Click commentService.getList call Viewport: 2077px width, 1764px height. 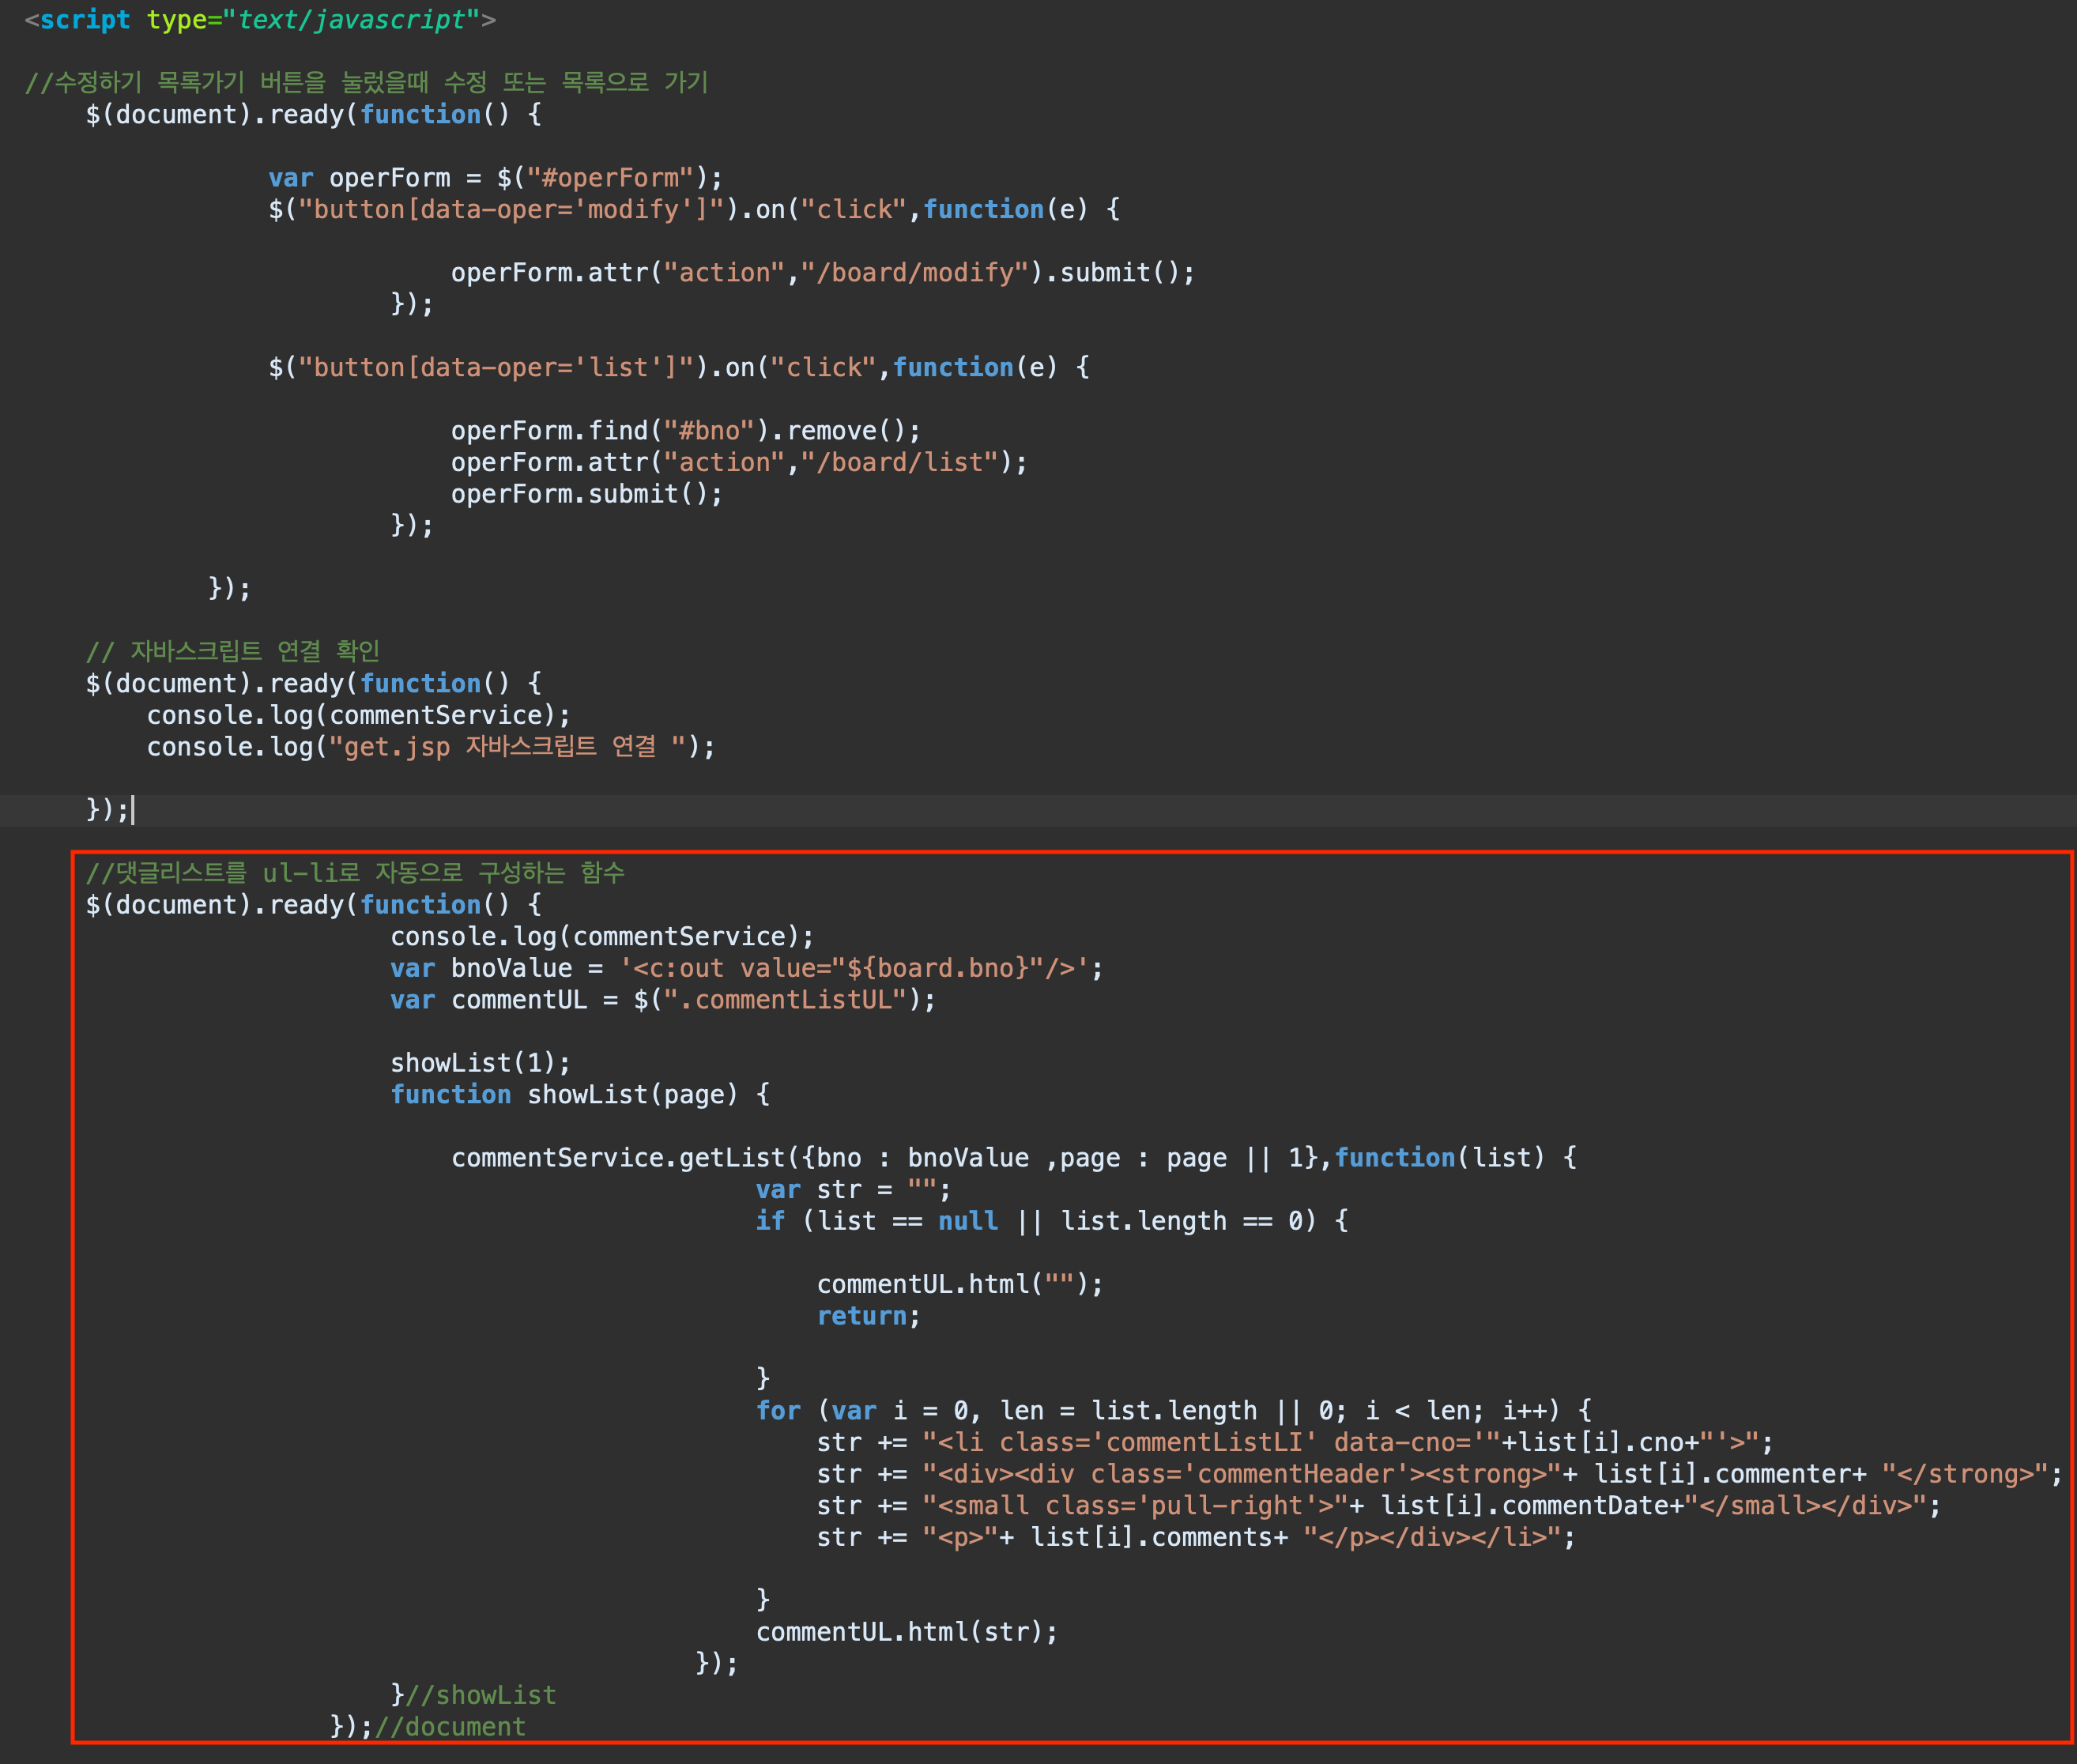click(x=618, y=1158)
